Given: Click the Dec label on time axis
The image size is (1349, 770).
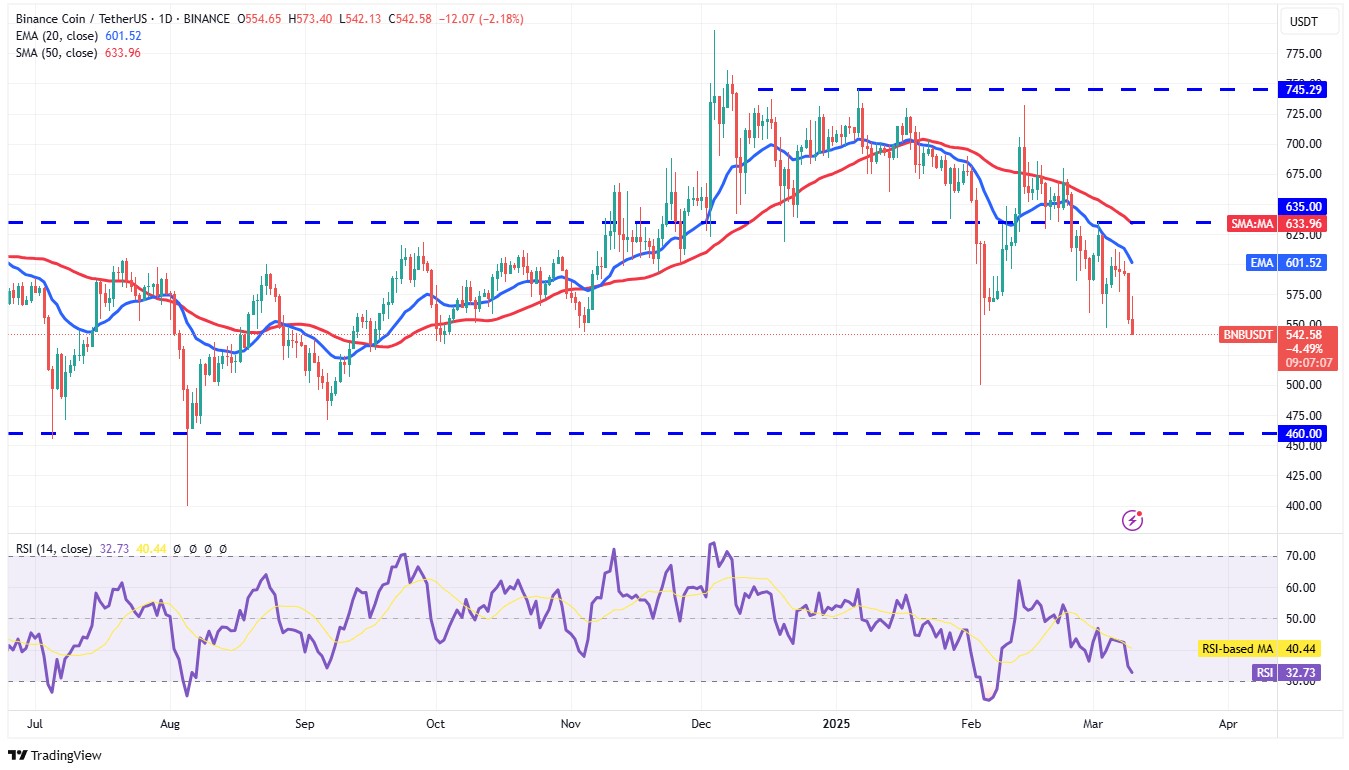Looking at the screenshot, I should [701, 722].
